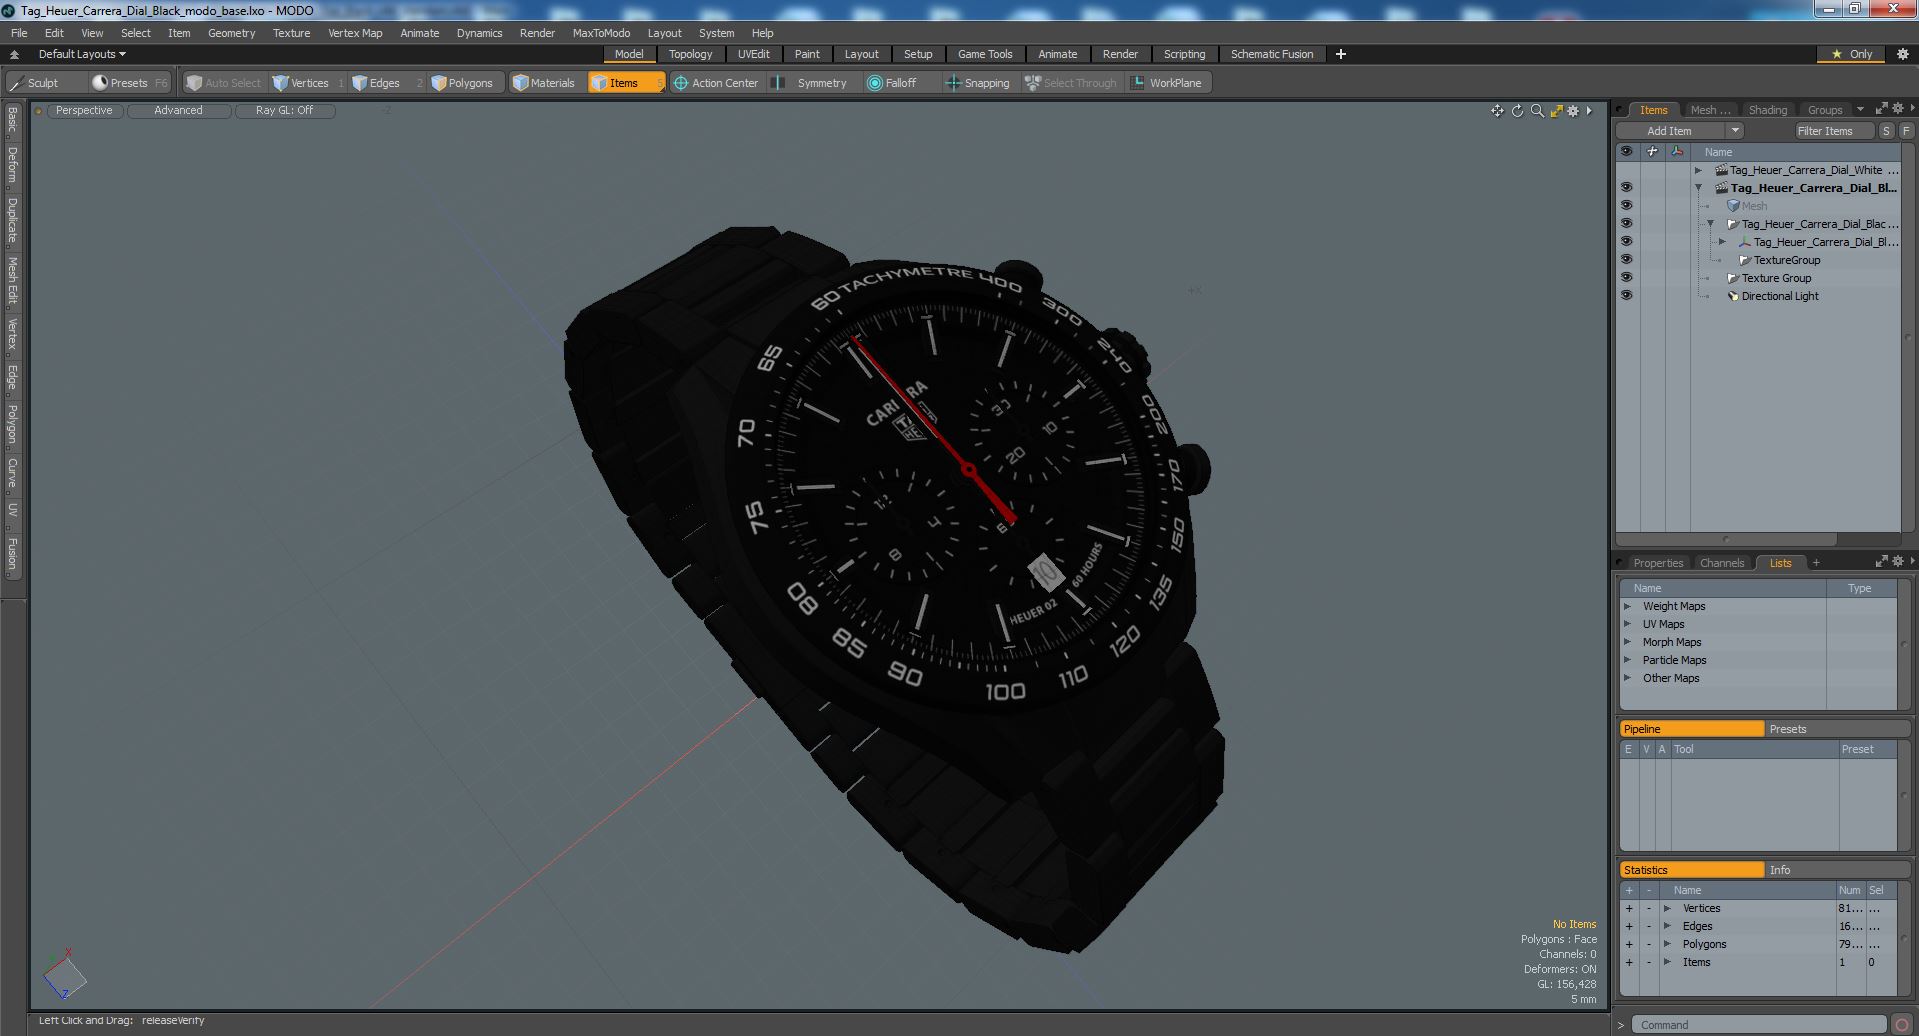Open the Vertex Map menu
The image size is (1919, 1036).
[x=355, y=33]
